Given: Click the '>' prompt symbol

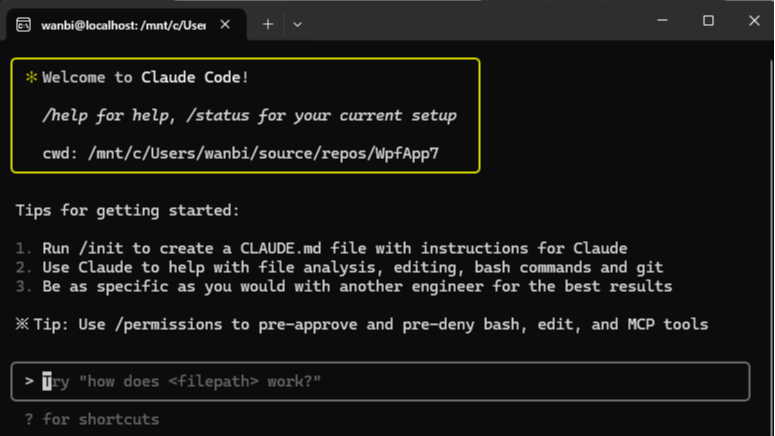Looking at the screenshot, I should coord(30,382).
